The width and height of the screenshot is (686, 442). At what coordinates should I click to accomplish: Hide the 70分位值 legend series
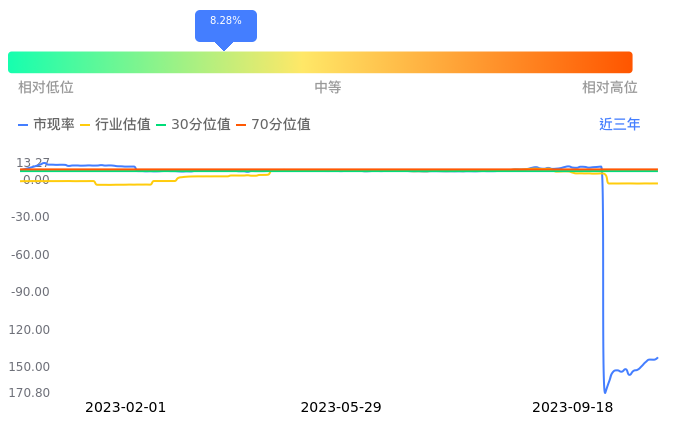coord(273,125)
